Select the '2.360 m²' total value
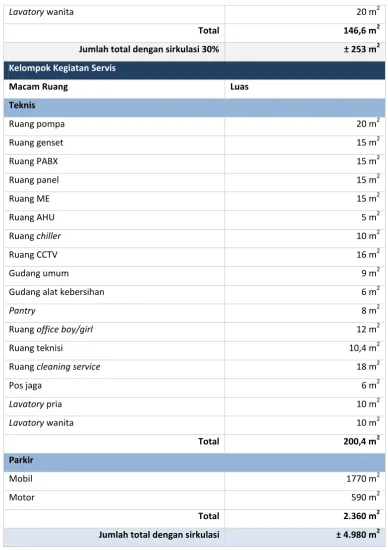 (x=361, y=516)
